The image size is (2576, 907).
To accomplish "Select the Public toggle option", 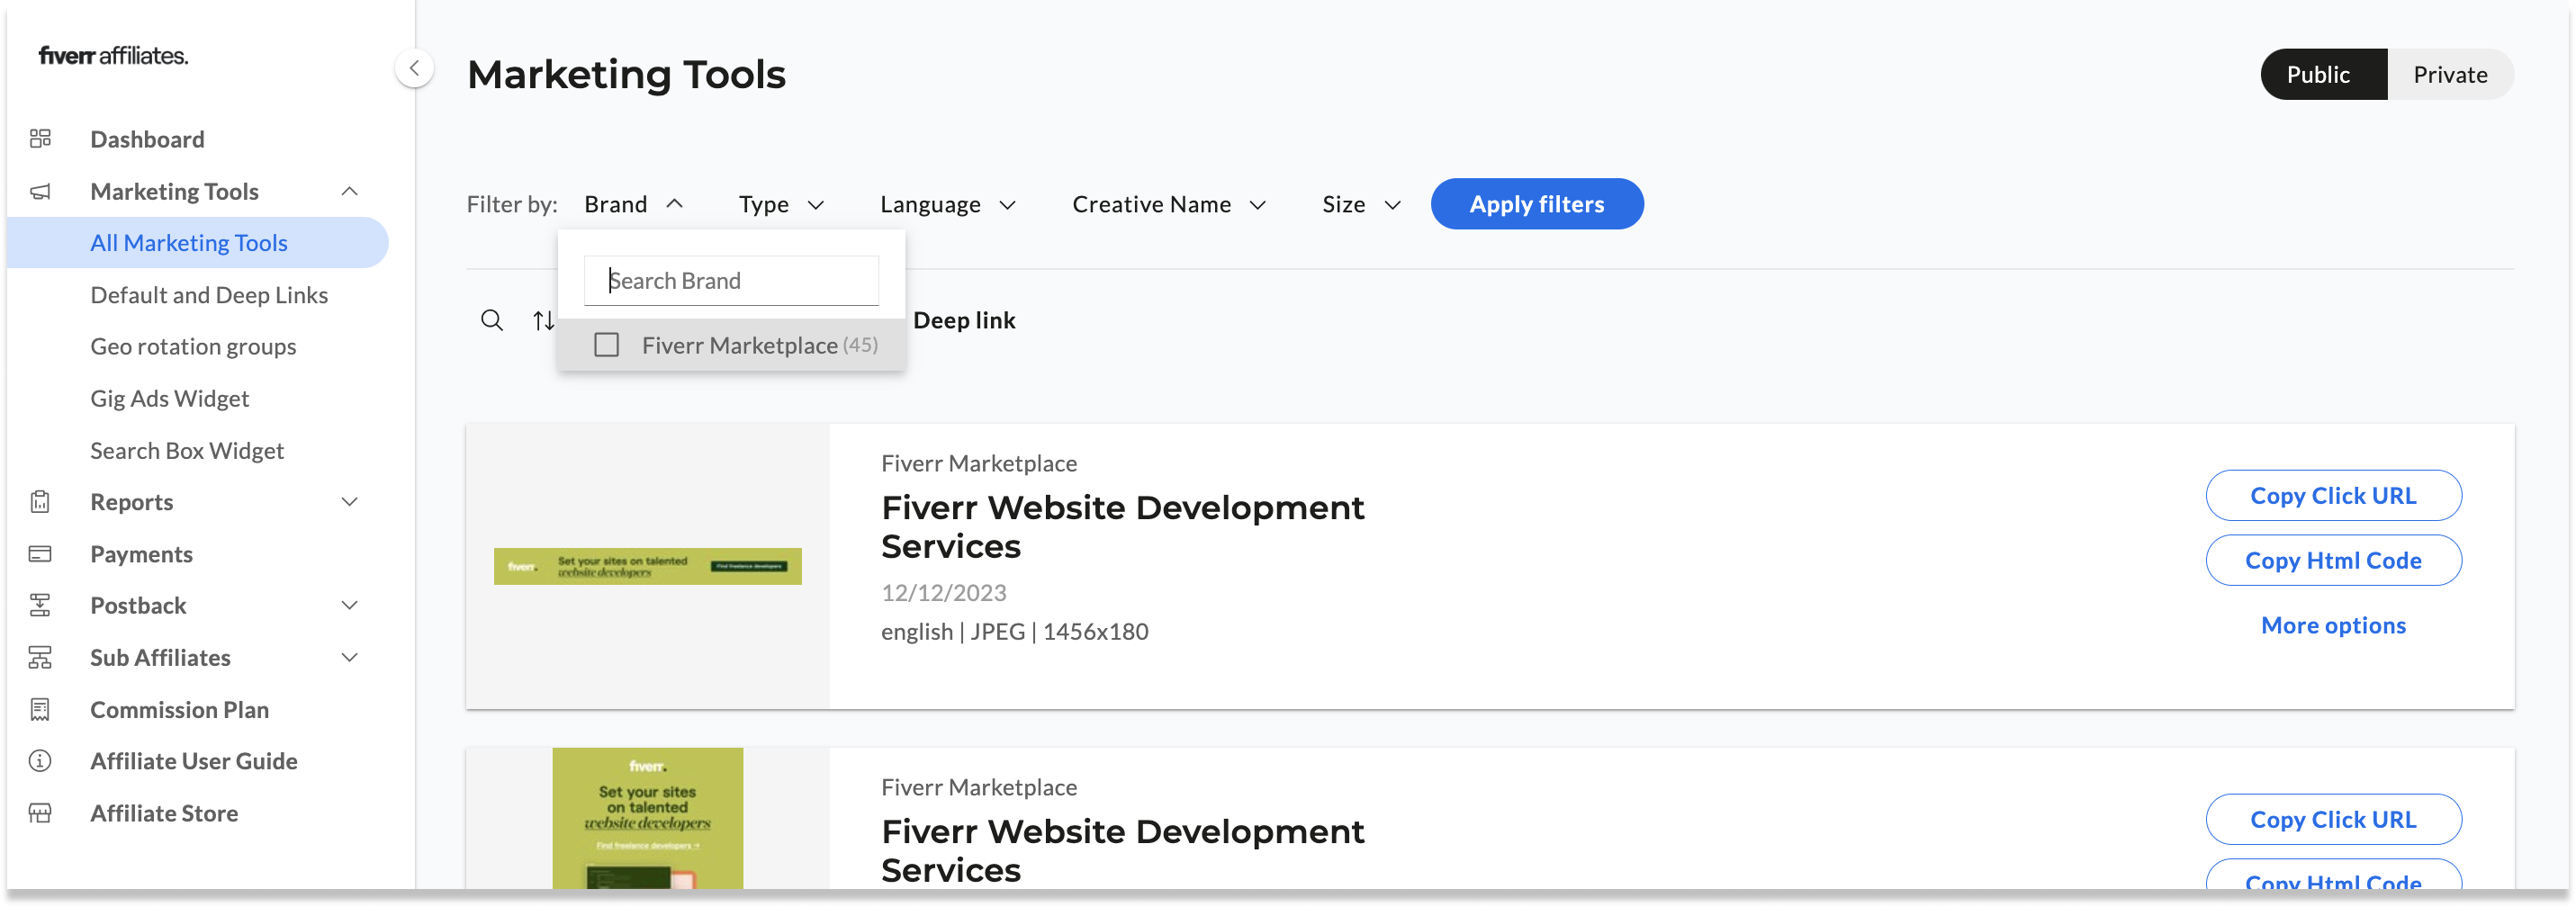I will tap(2317, 74).
